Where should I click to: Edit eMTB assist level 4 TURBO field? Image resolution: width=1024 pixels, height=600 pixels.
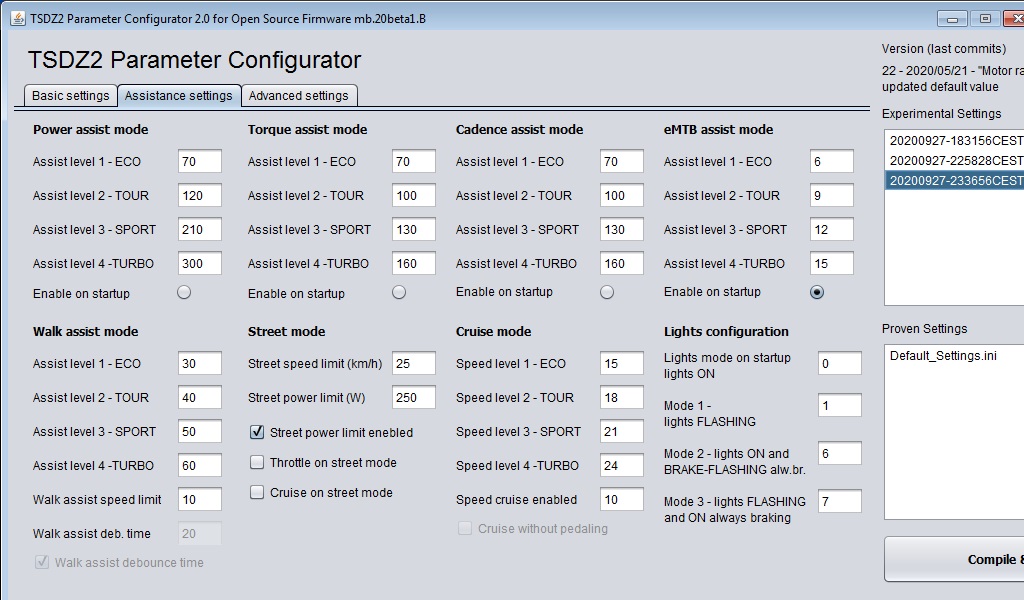832,263
